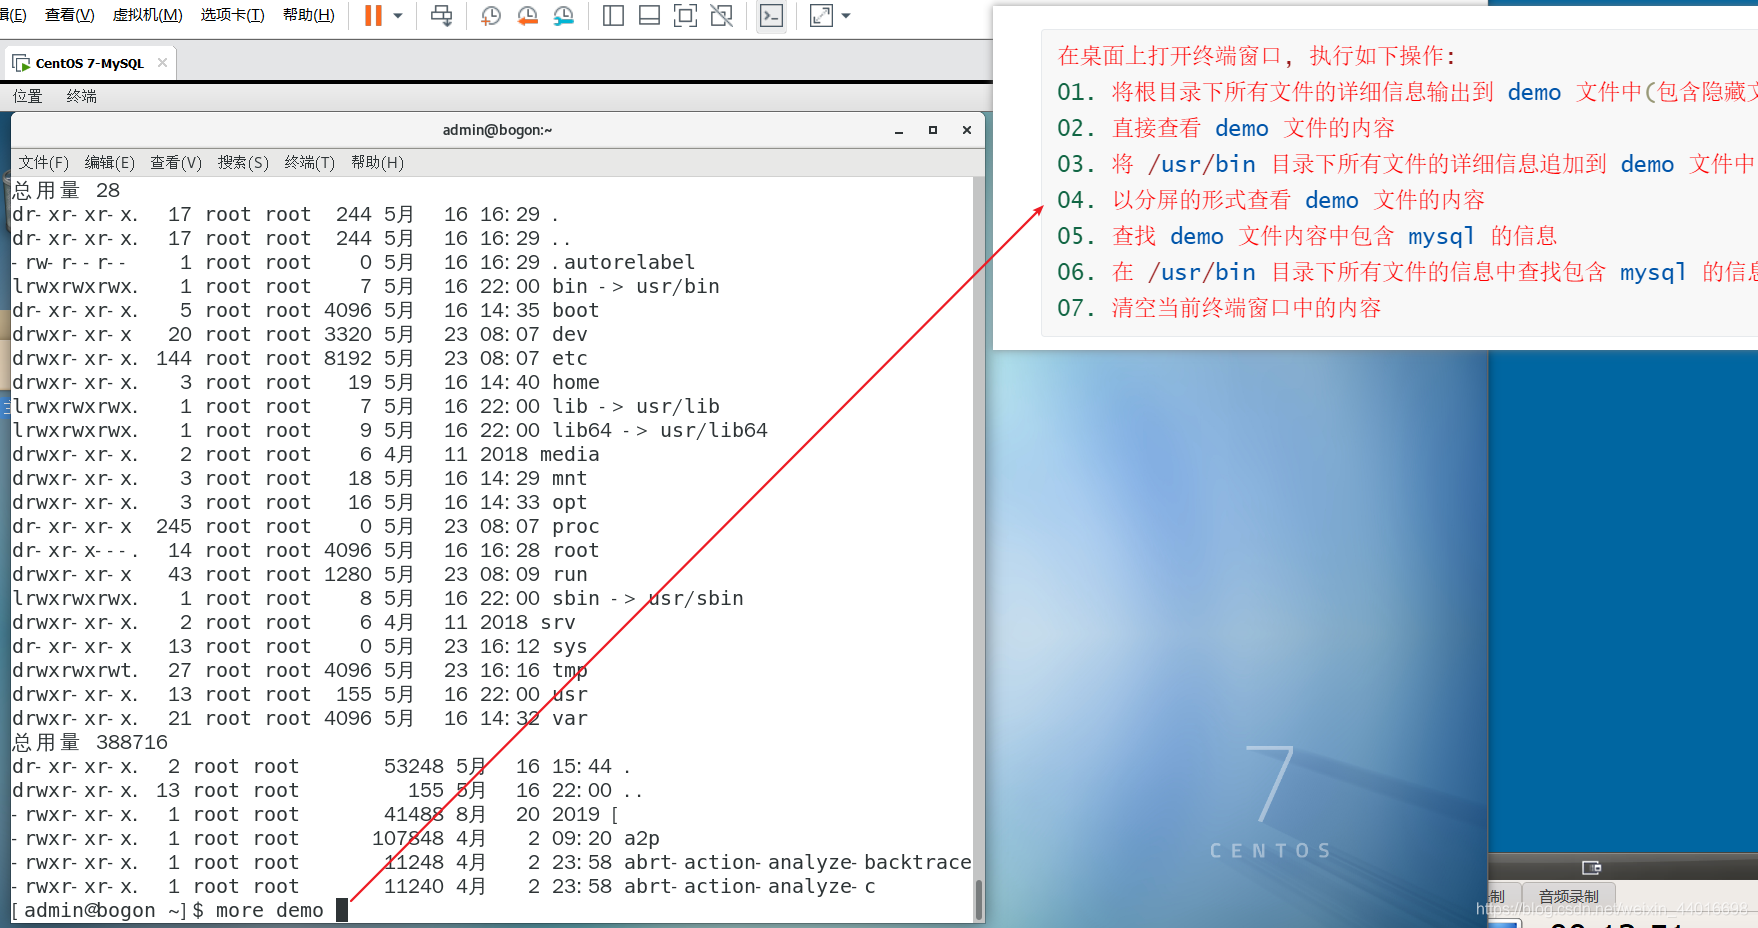
Task: Click the terminal vertical scrollbar thumb
Action: 978,899
